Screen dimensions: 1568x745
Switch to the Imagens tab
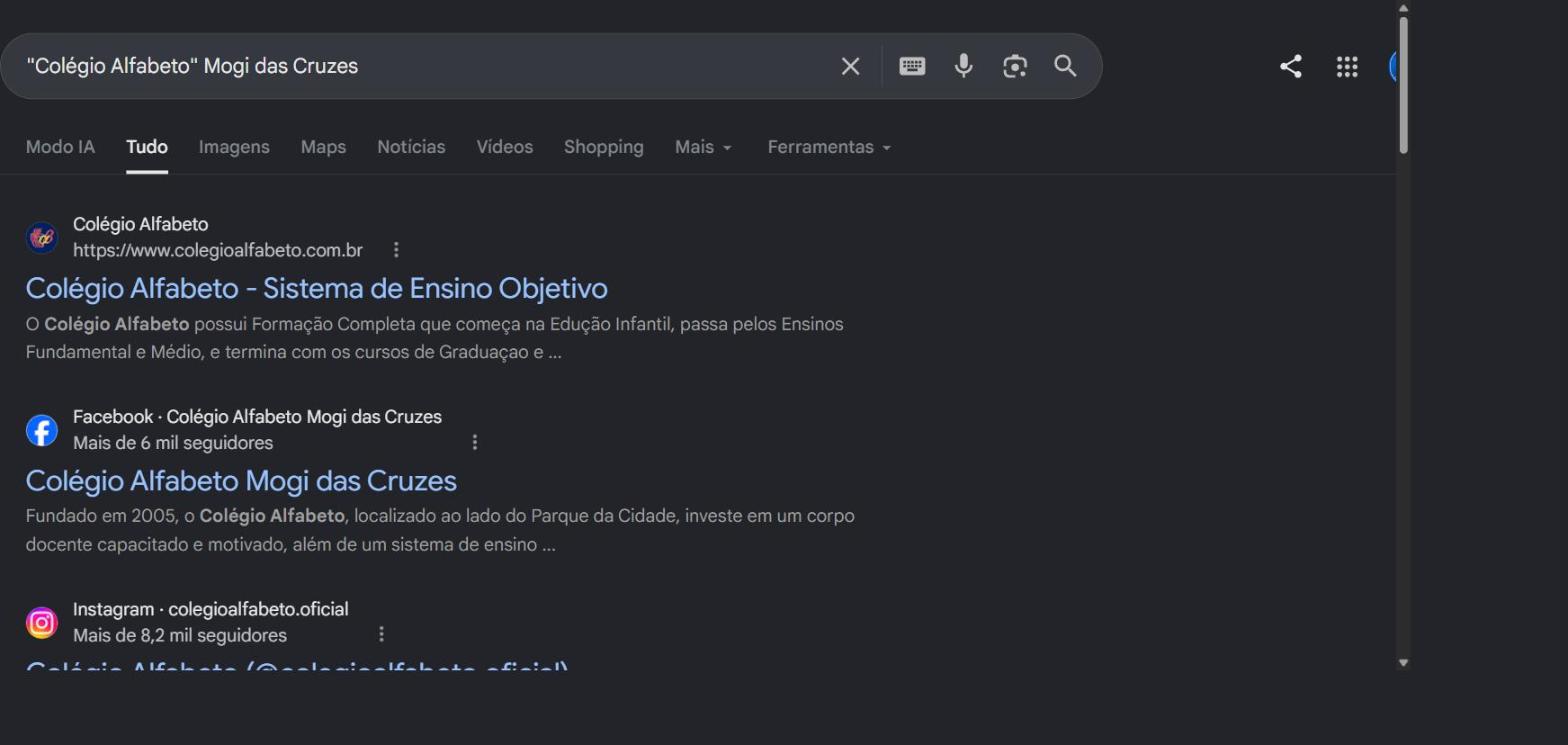[234, 147]
